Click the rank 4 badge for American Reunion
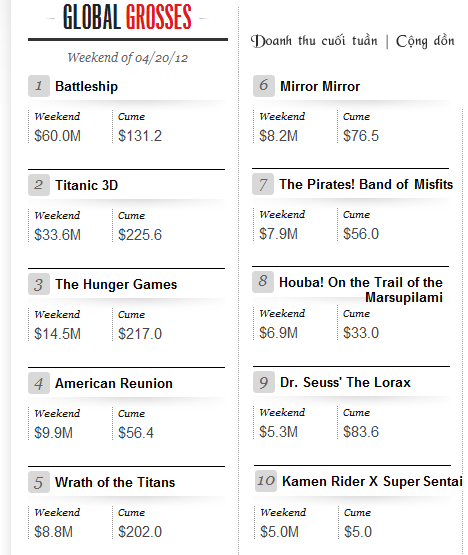468x555 pixels. click(x=39, y=383)
